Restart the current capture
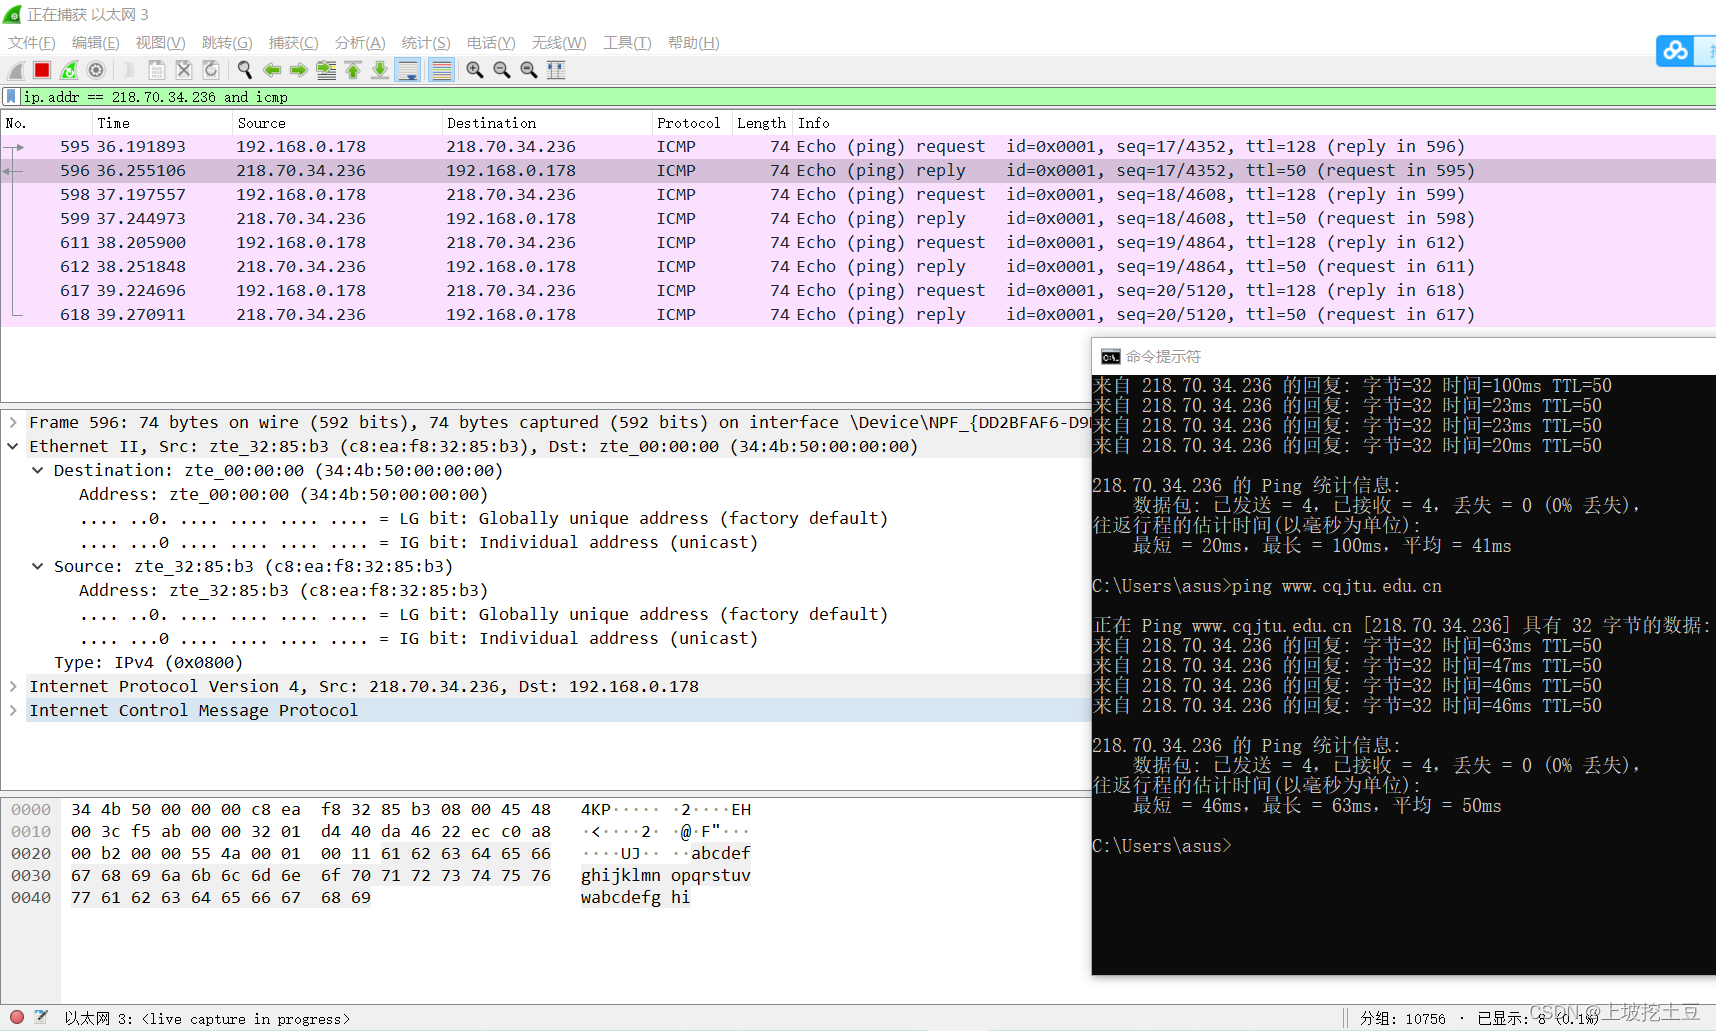Image resolution: width=1716 pixels, height=1031 pixels. 69,70
